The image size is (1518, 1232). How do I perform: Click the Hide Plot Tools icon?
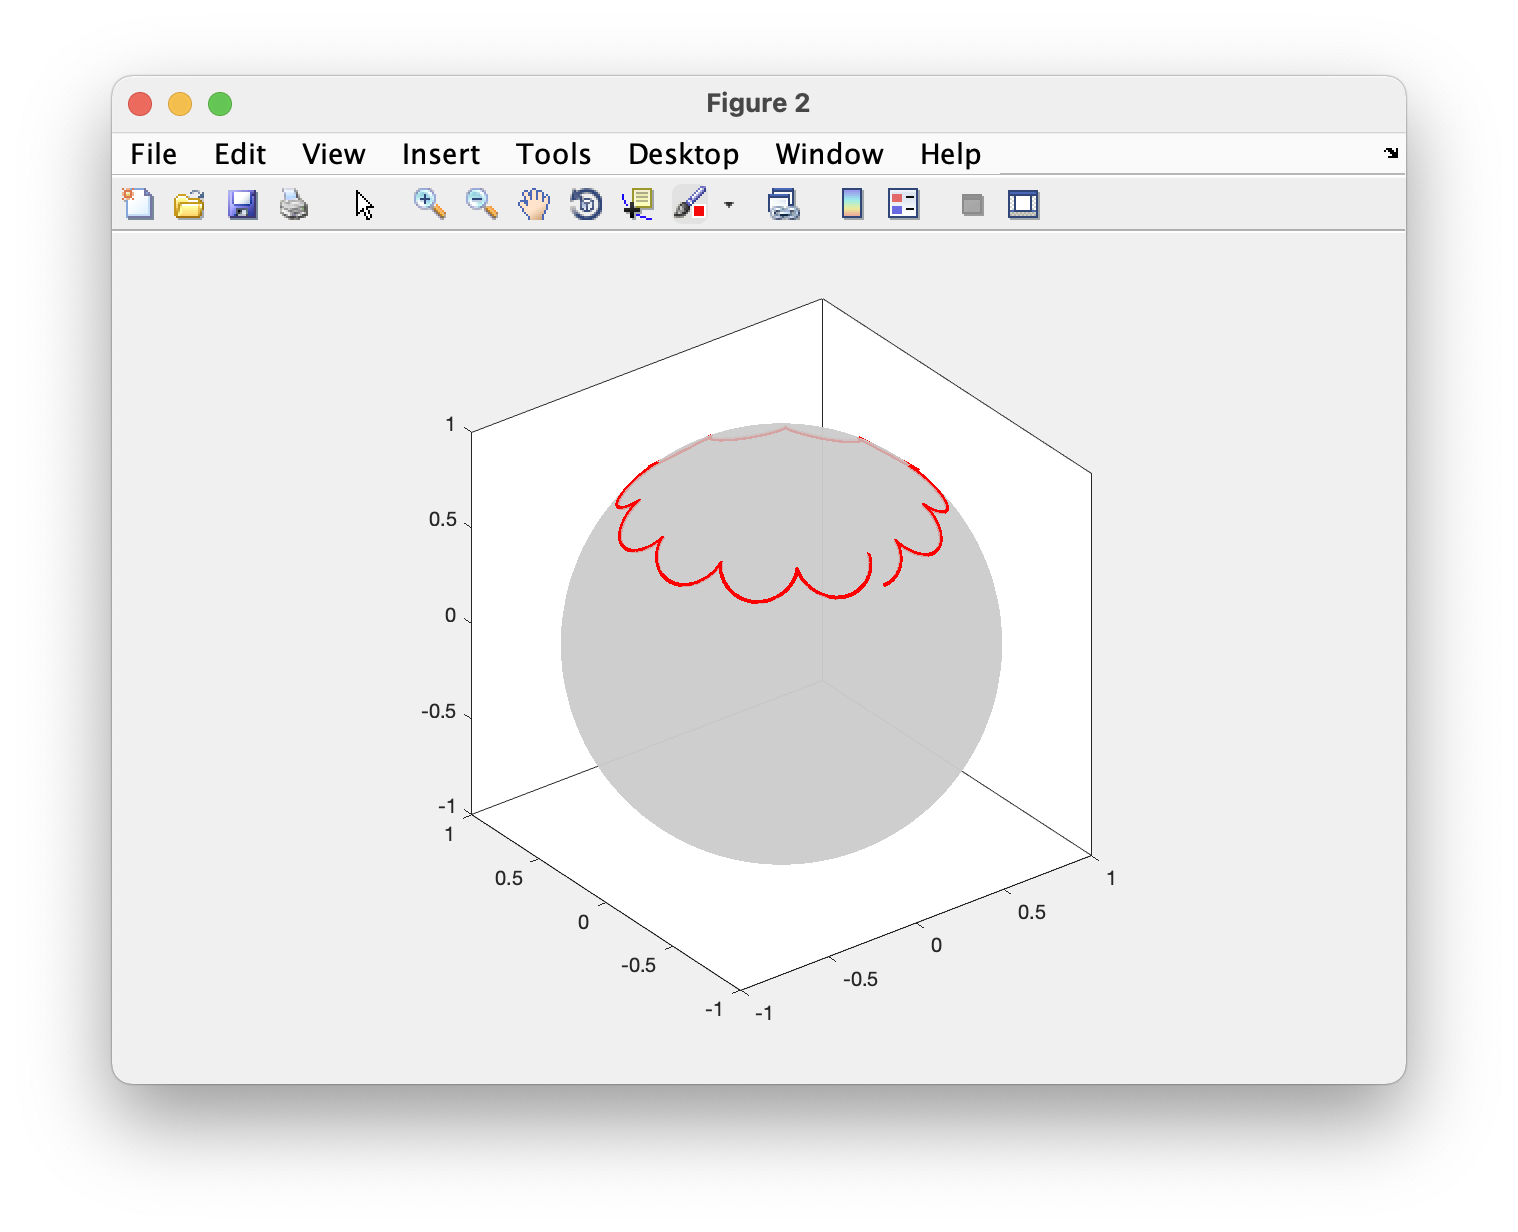(x=972, y=205)
